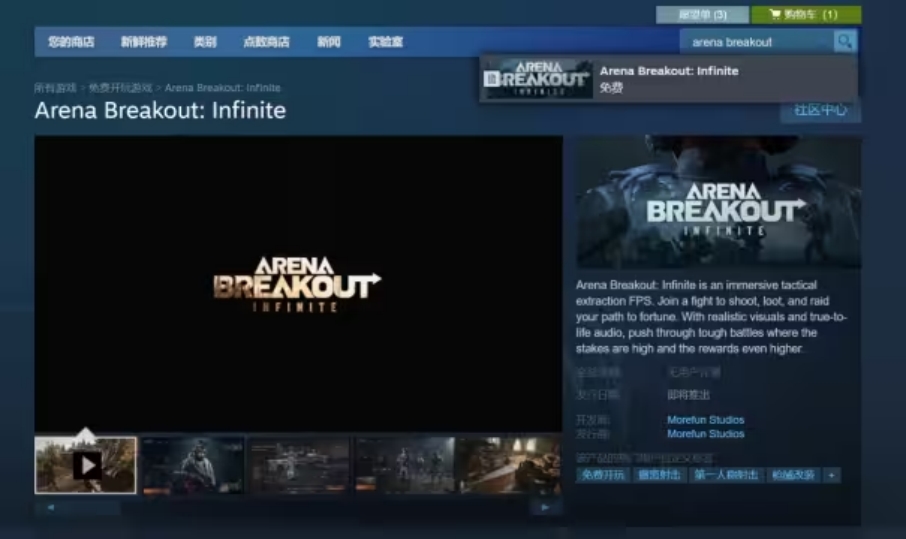Click the screenshot strip scrollbar track
Screen dimensions: 906x539
300,508
